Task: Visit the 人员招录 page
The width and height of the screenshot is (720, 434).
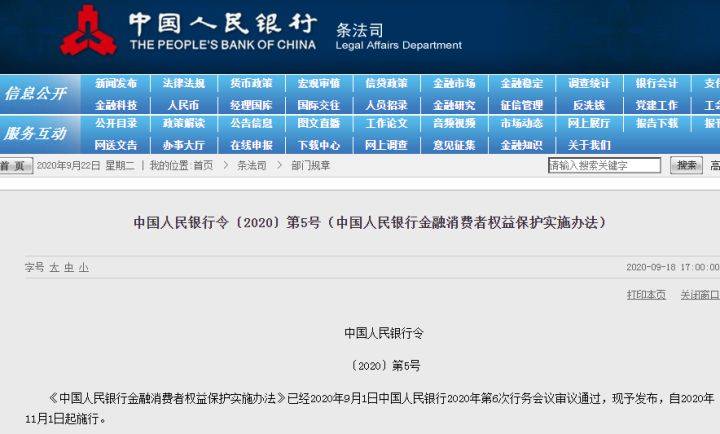Action: 386,105
